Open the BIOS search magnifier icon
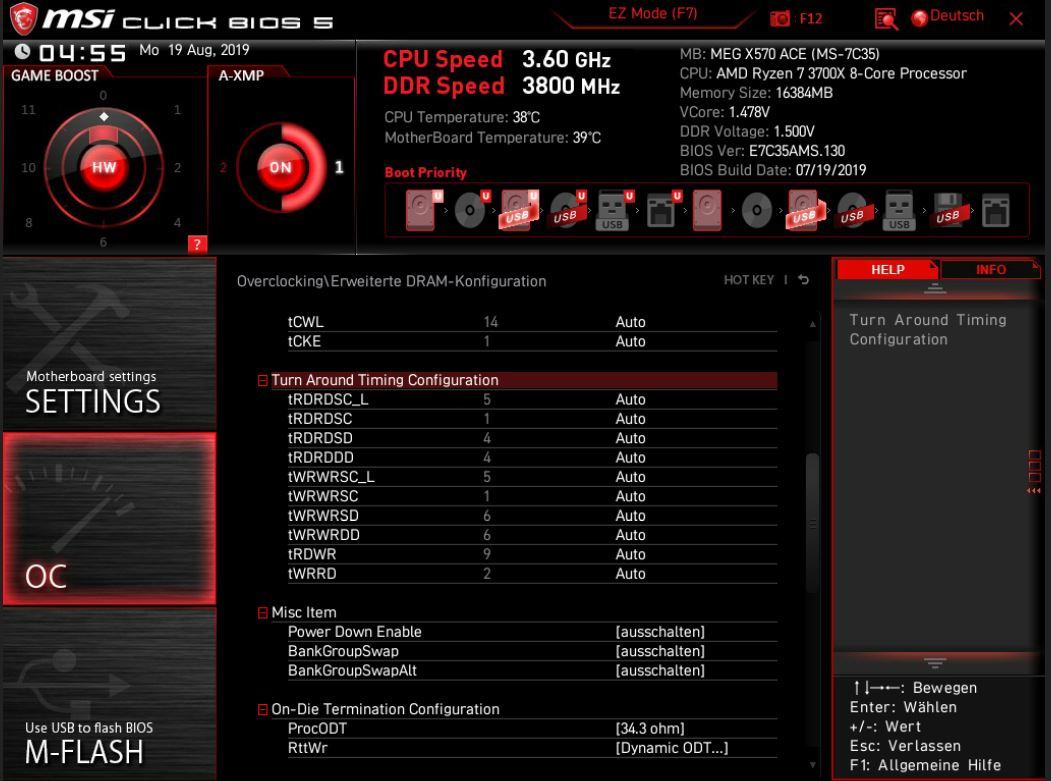This screenshot has height=781, width=1051. tap(886, 19)
